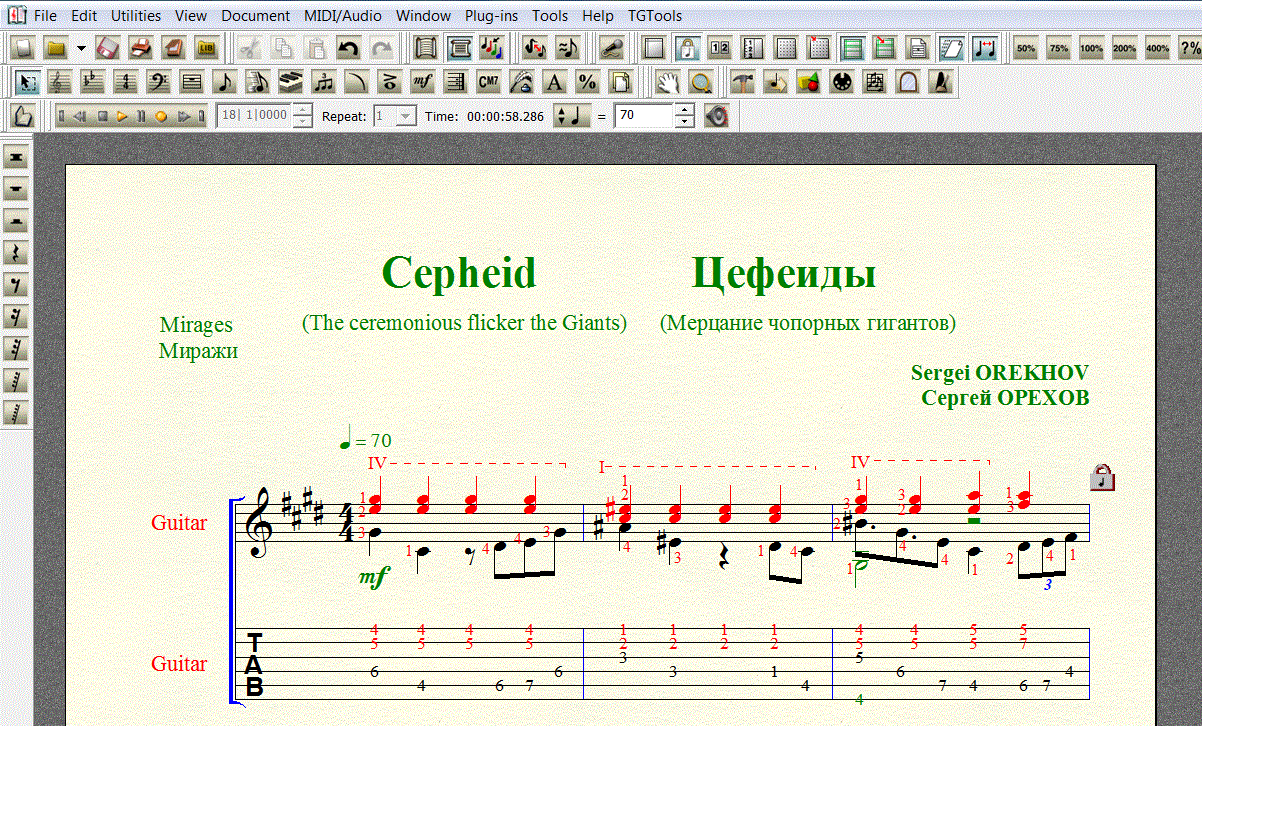
Task: Open the TGTools menu
Action: [655, 16]
